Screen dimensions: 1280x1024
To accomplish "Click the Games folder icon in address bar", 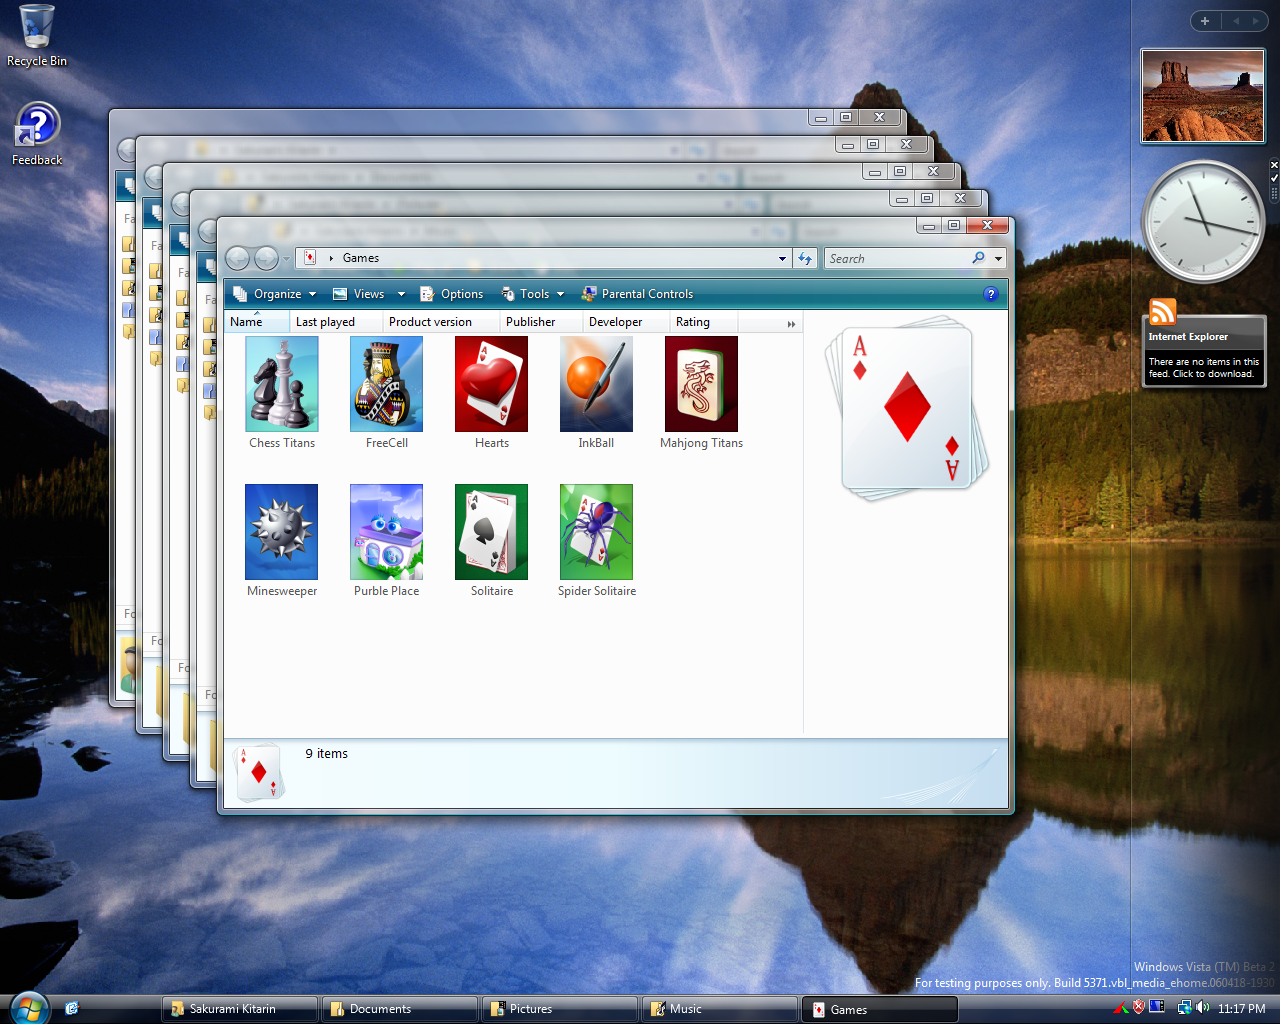I will pos(310,258).
